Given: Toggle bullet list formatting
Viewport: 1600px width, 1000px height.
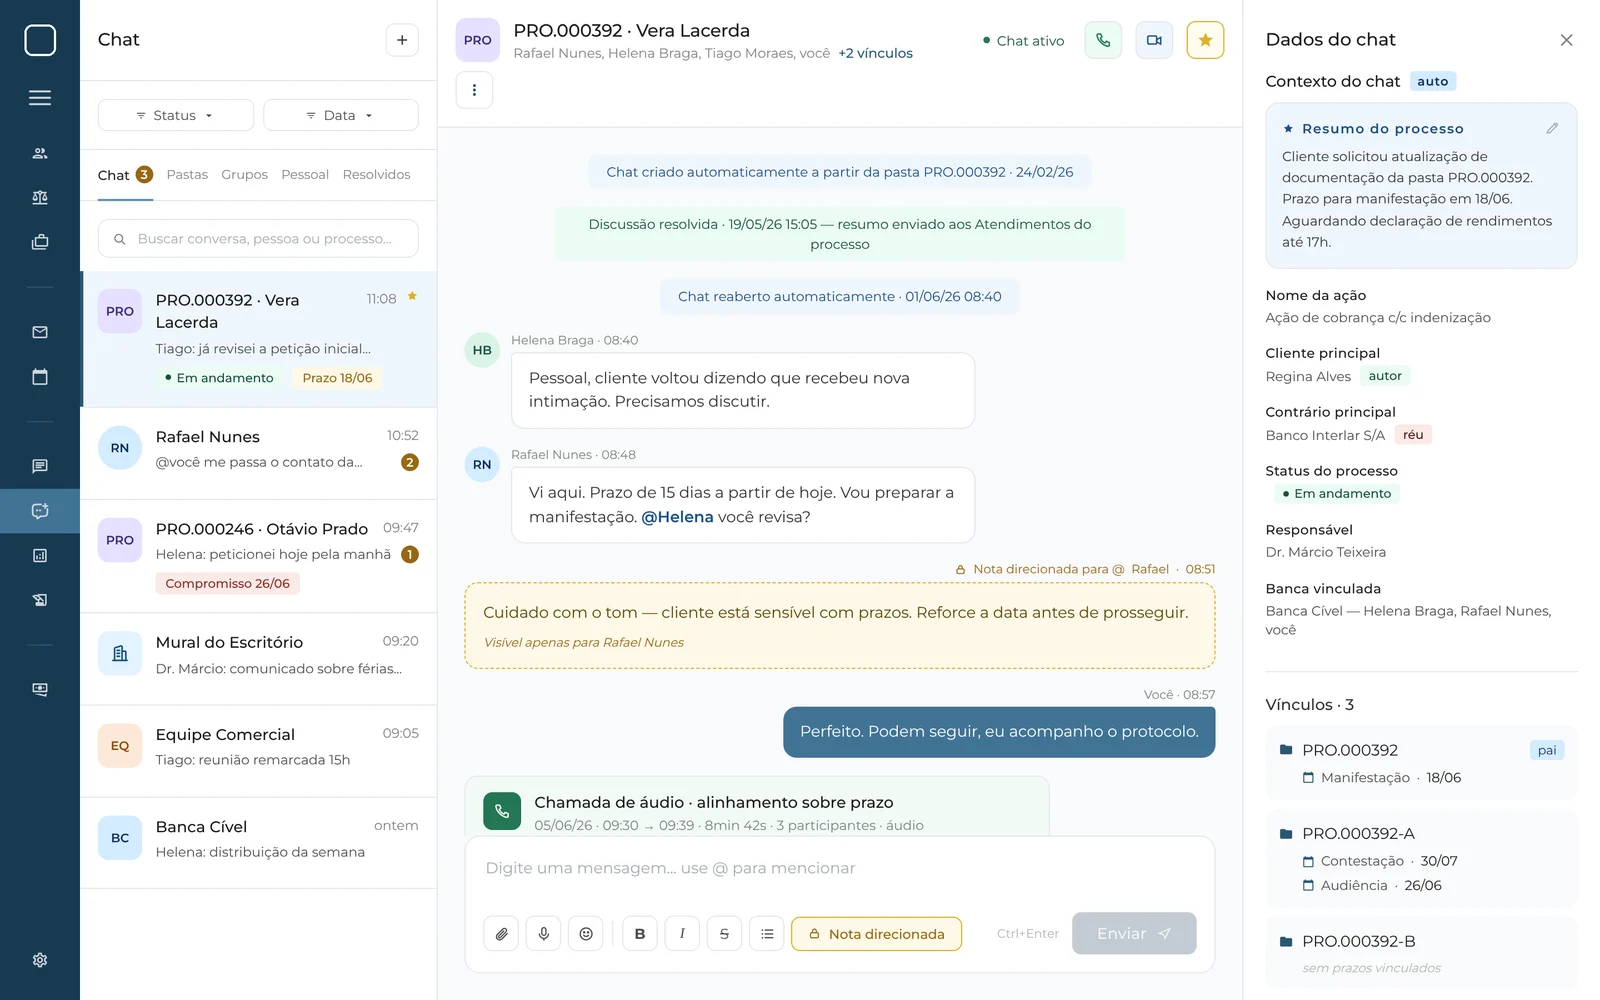Looking at the screenshot, I should (x=767, y=934).
